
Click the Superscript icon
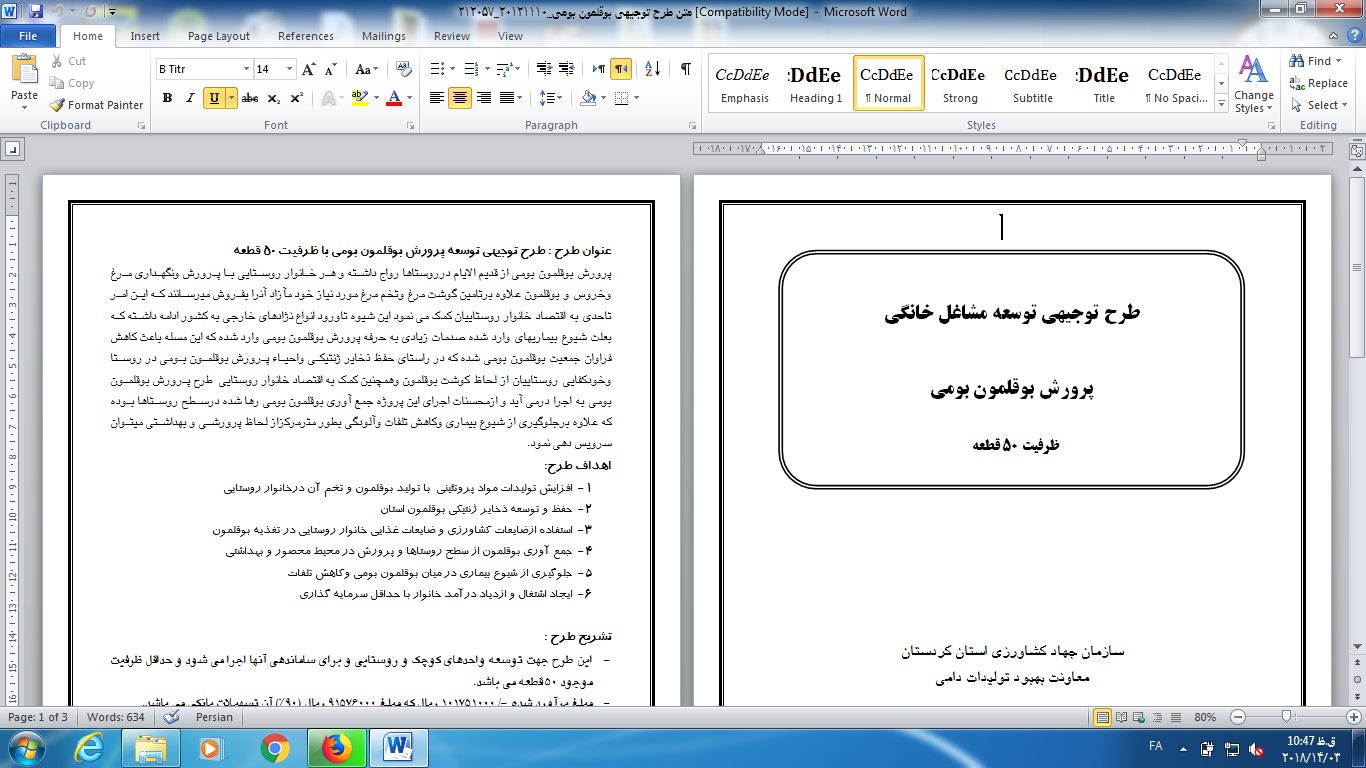click(x=296, y=98)
